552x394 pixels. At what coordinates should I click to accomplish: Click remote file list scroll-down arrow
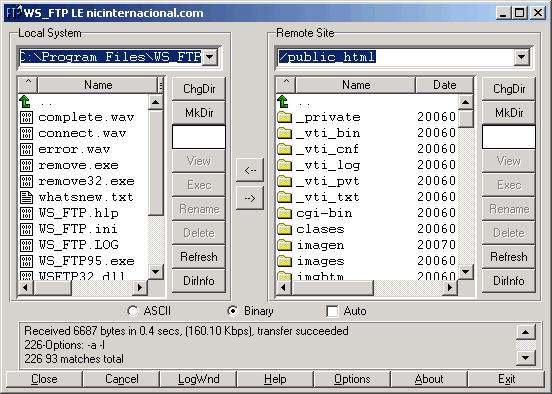point(465,271)
